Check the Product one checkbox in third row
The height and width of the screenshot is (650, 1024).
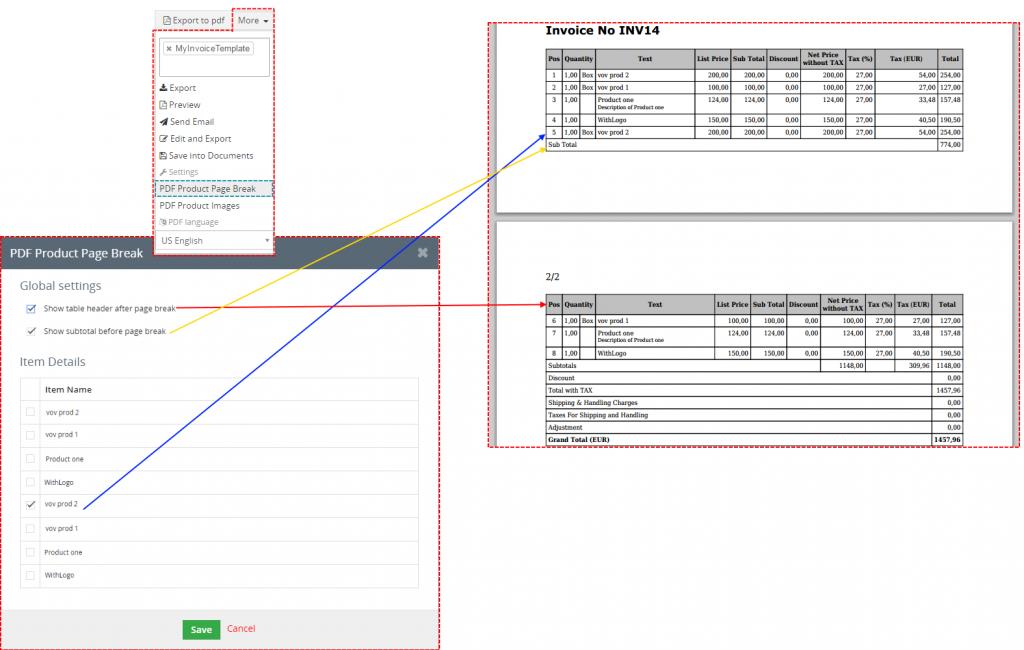[x=31, y=459]
